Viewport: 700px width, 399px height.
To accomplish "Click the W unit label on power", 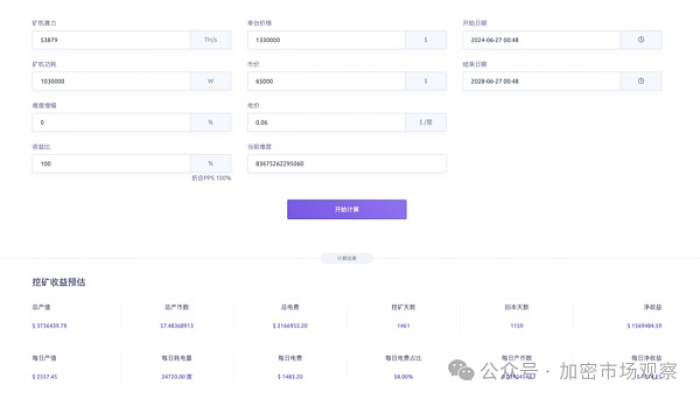I will point(211,81).
